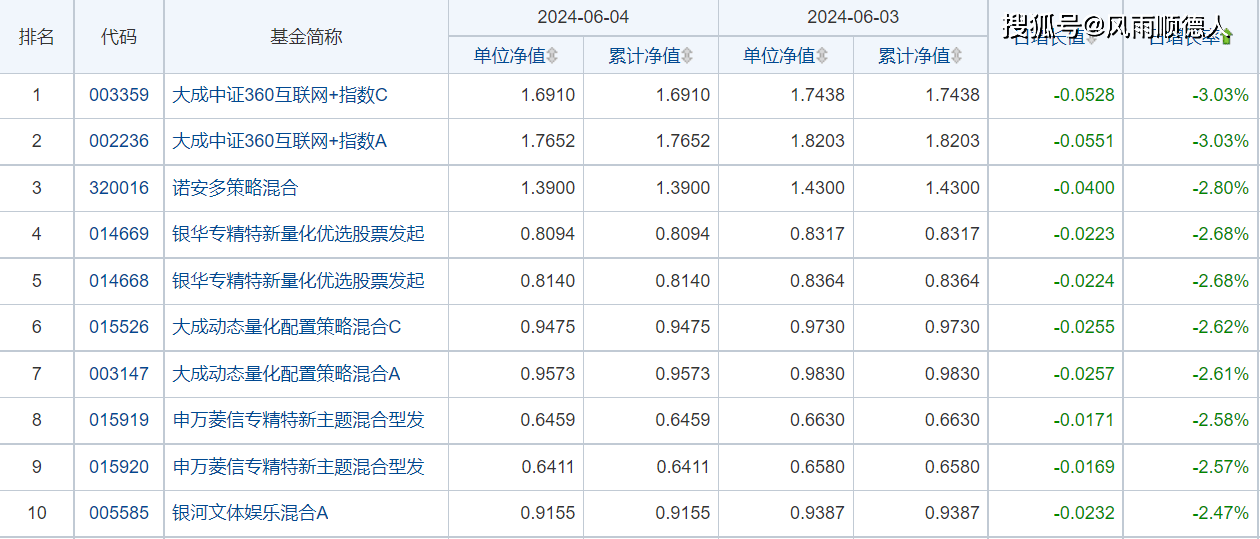This screenshot has width=1260, height=539.
Task: Open fund code 015920
Action: 119,467
